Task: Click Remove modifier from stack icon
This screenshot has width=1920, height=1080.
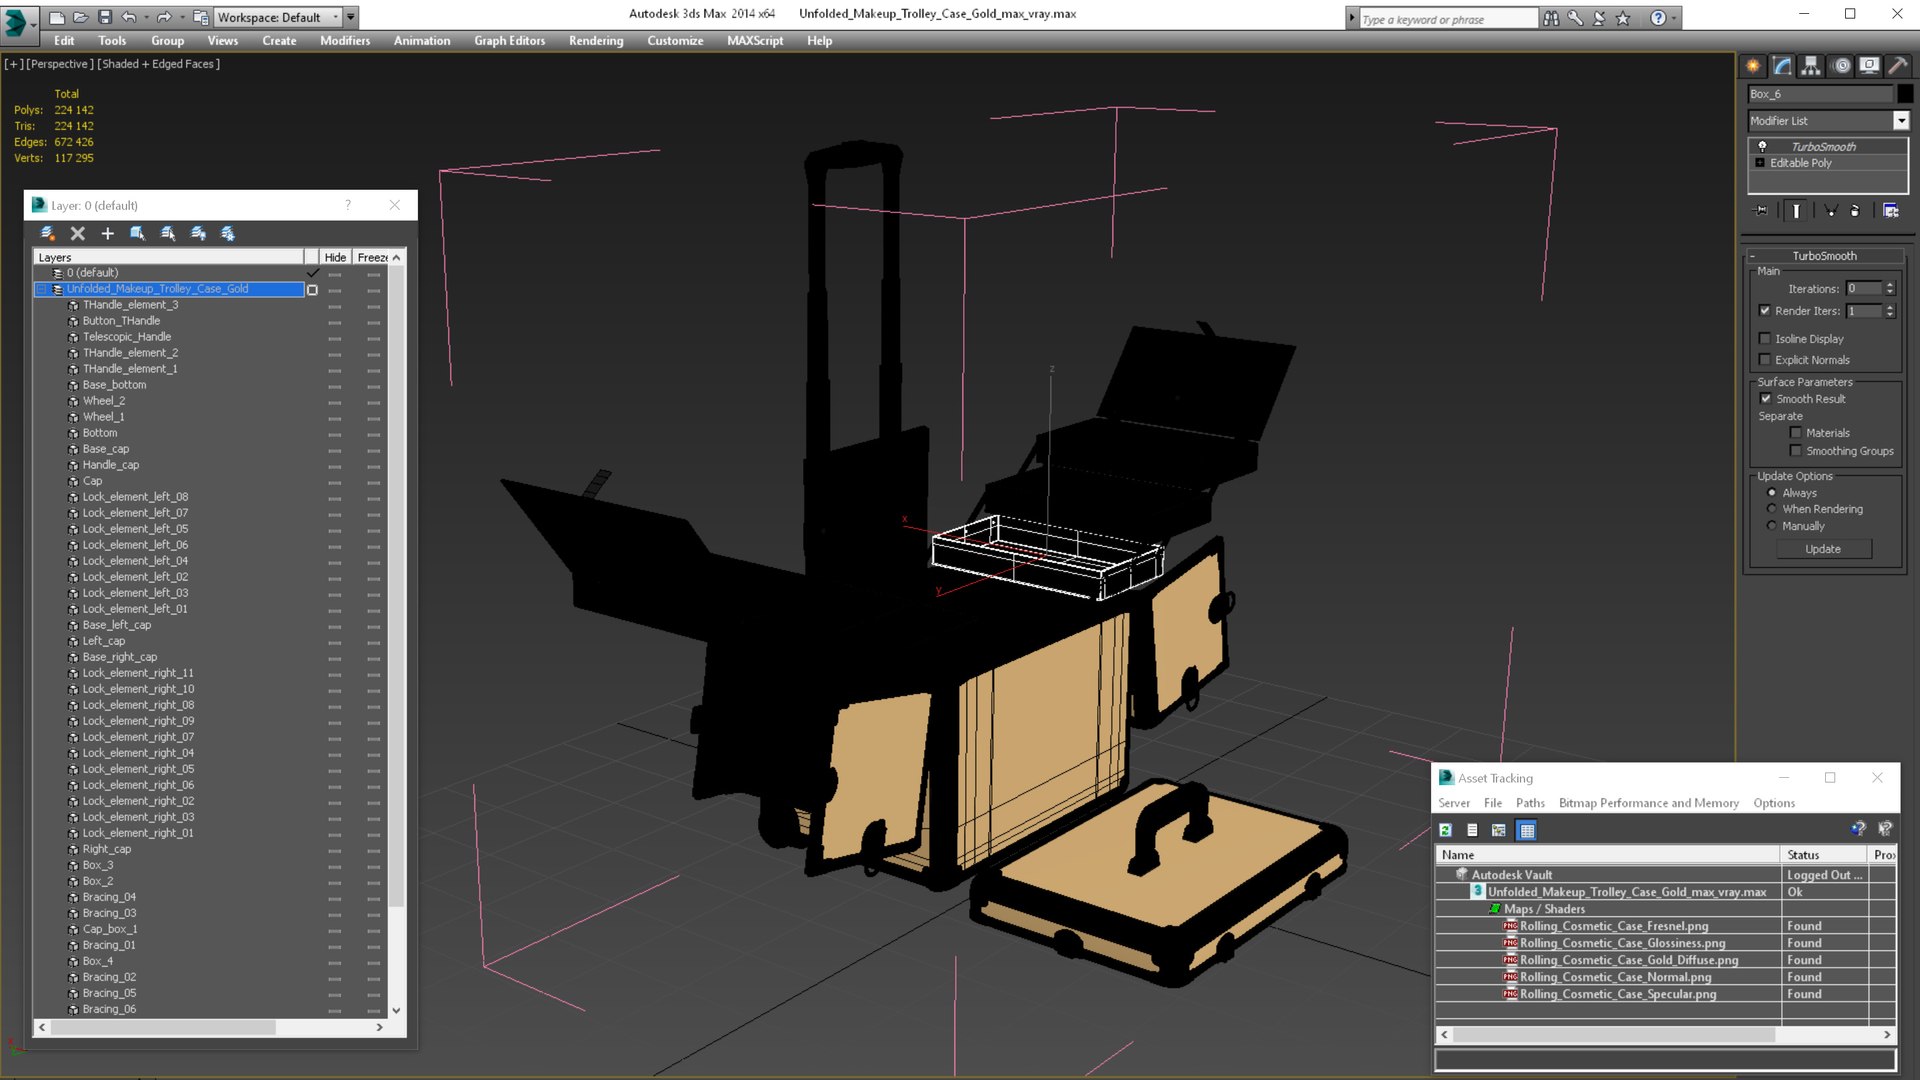Action: pyautogui.click(x=1855, y=211)
